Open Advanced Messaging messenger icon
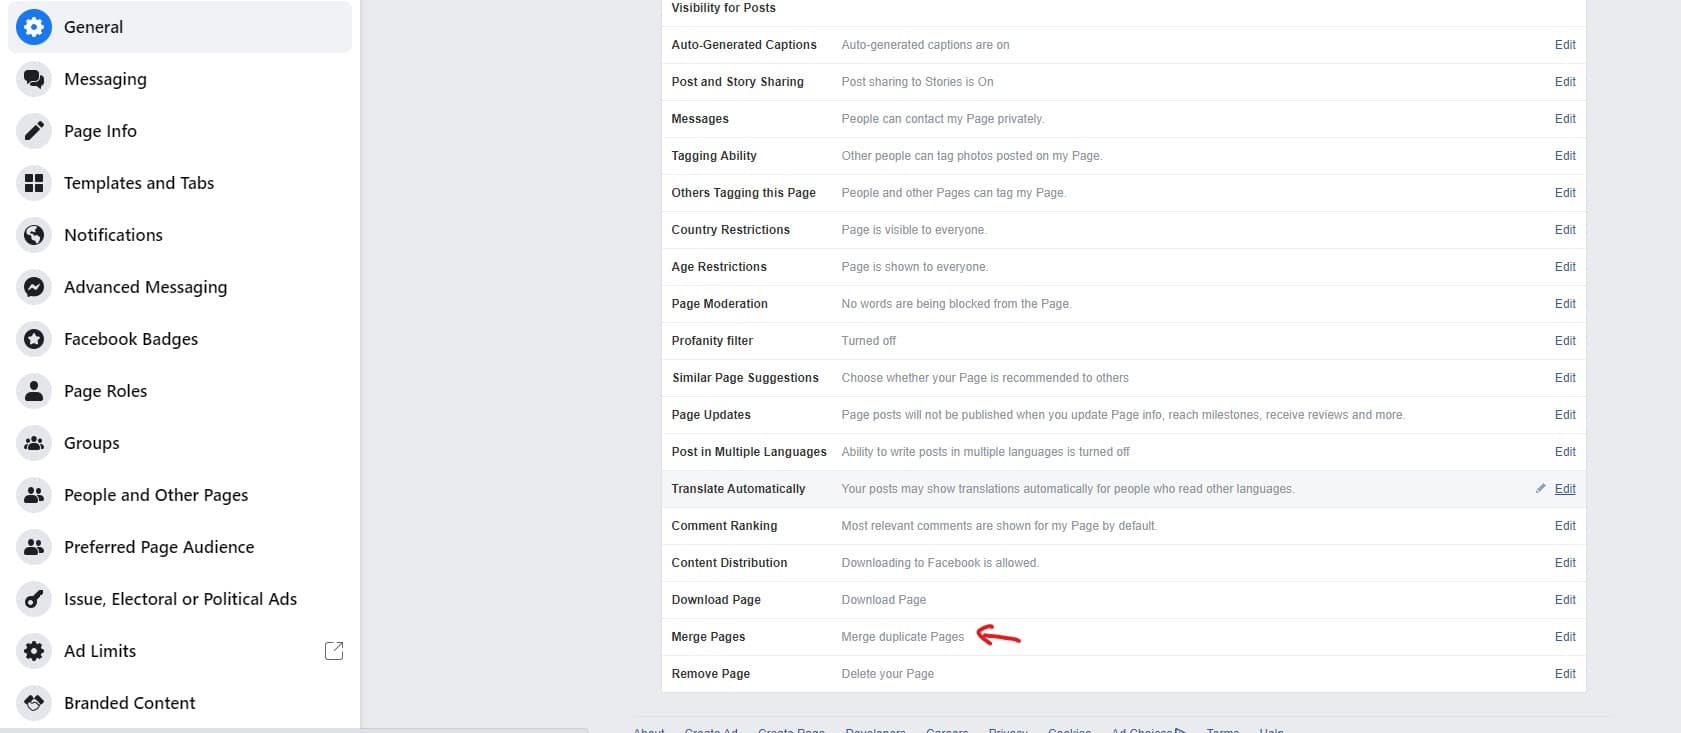The image size is (1681, 733). coord(34,287)
